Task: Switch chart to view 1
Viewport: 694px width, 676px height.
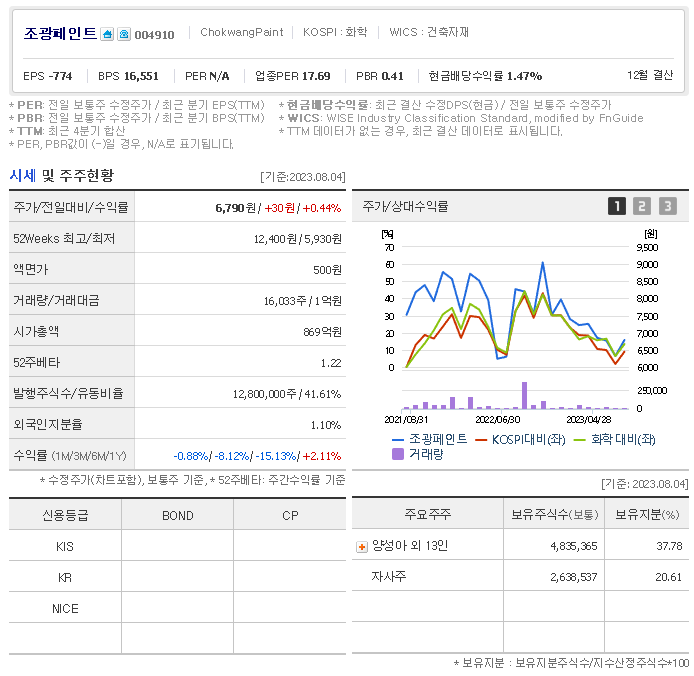Action: tap(617, 206)
